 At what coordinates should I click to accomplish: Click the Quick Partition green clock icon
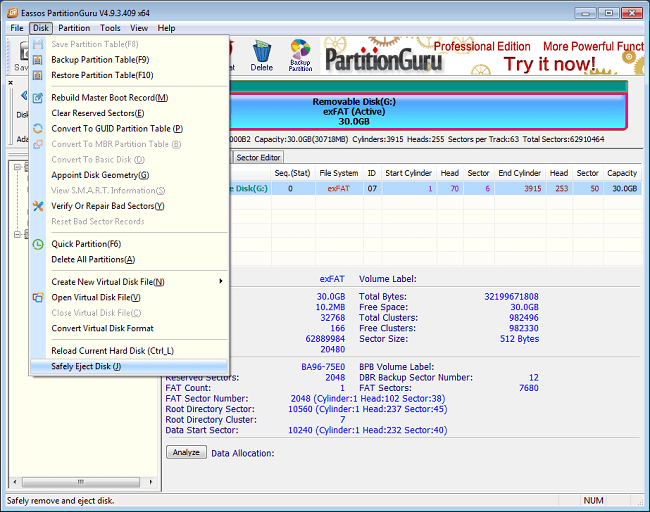38,244
